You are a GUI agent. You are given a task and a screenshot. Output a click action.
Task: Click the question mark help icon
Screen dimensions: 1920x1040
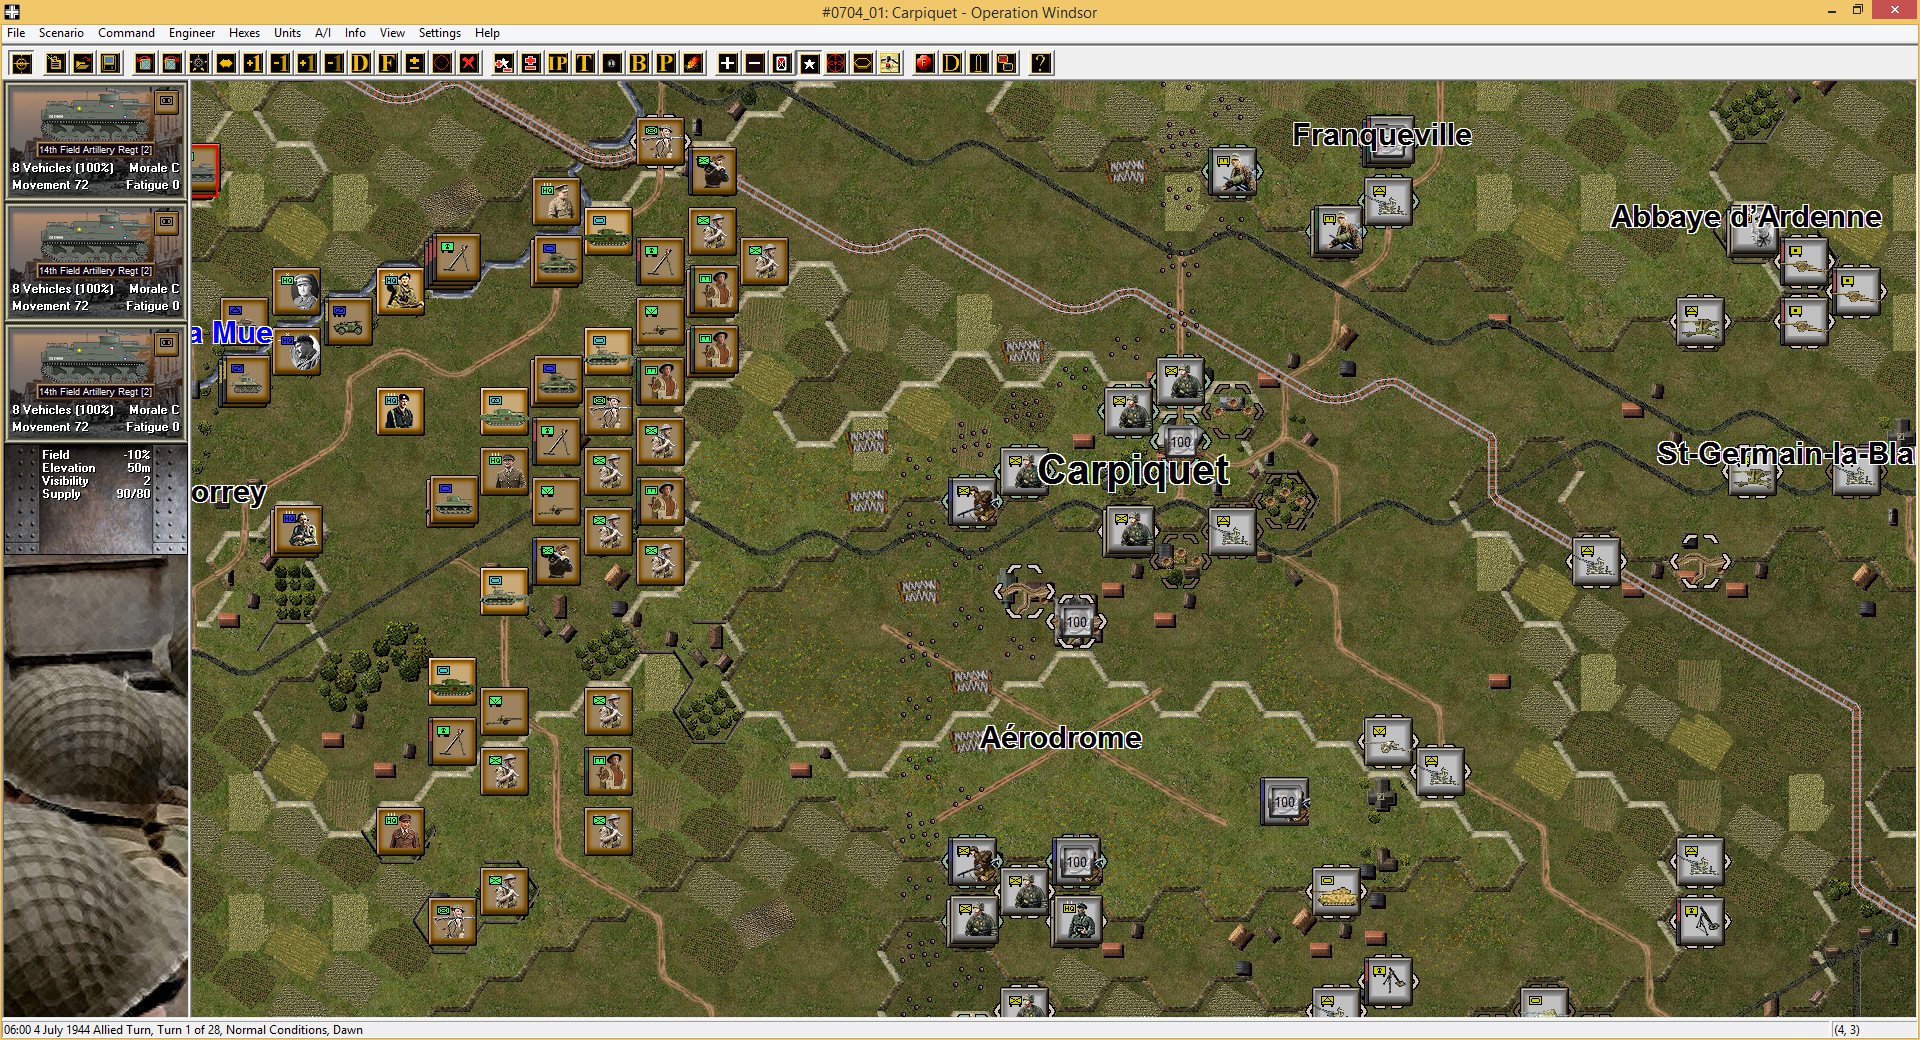(x=1041, y=64)
